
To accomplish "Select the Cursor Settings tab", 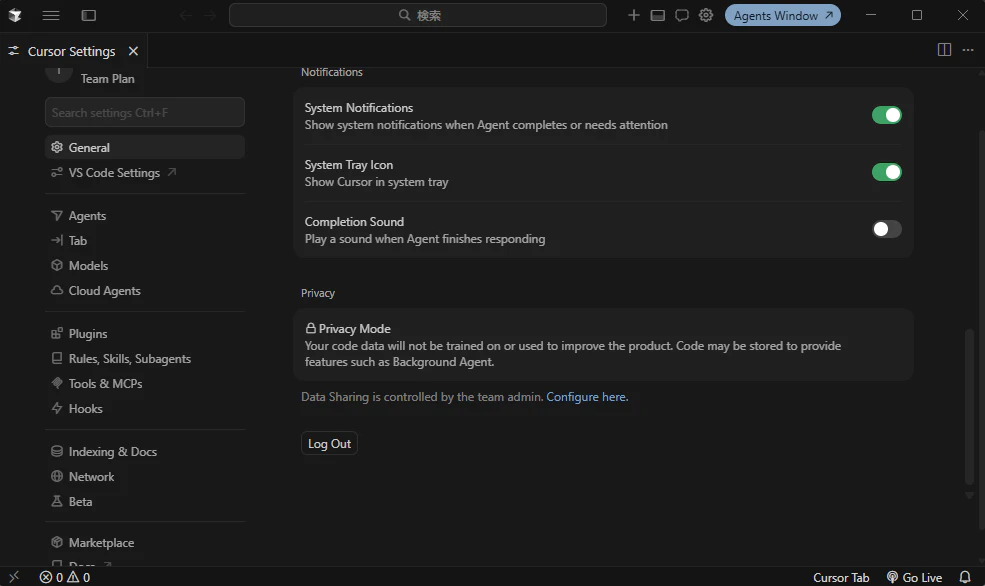I will click(73, 51).
